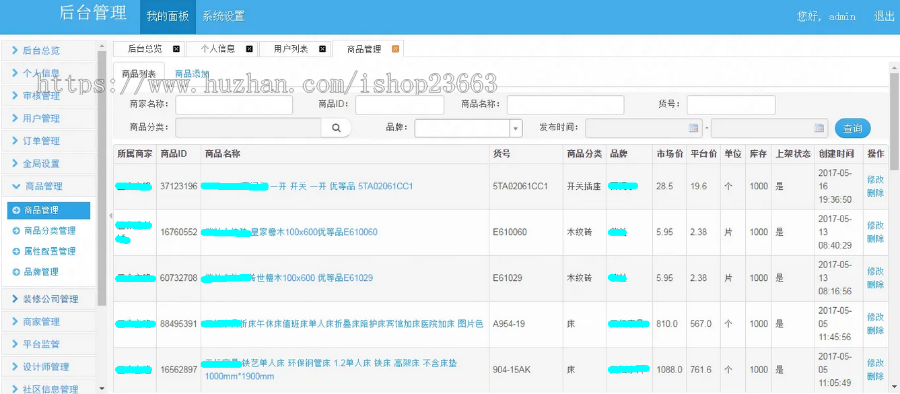Click 退出 to log out
The image size is (900, 394).
(x=884, y=16)
